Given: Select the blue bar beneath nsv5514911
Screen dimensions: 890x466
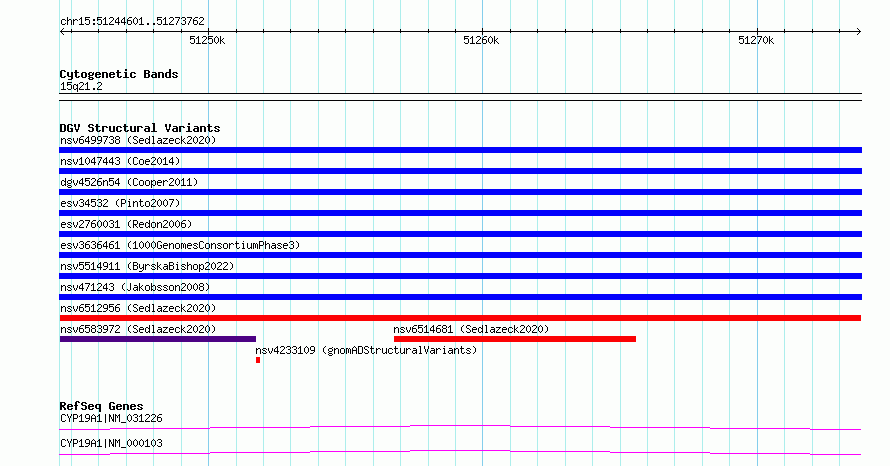Looking at the screenshot, I should pyautogui.click(x=460, y=276).
